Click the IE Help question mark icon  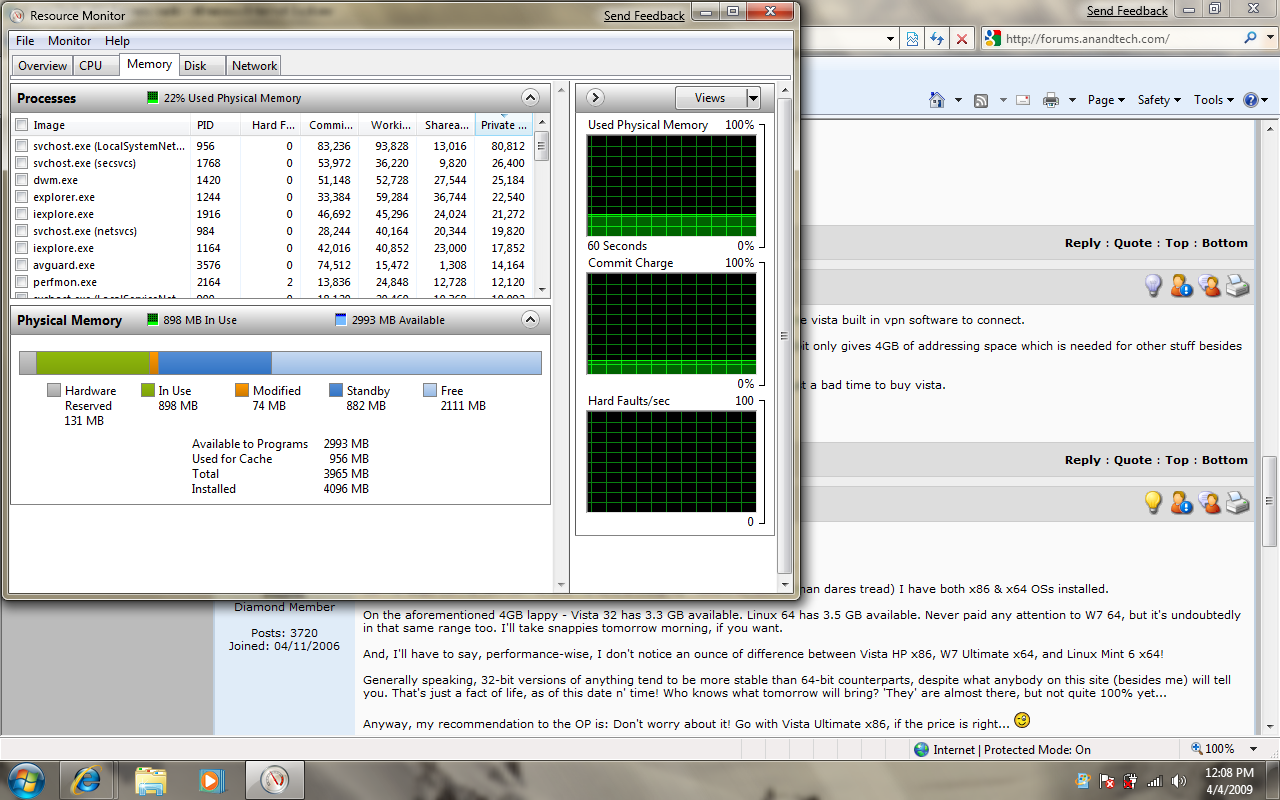coord(1250,100)
